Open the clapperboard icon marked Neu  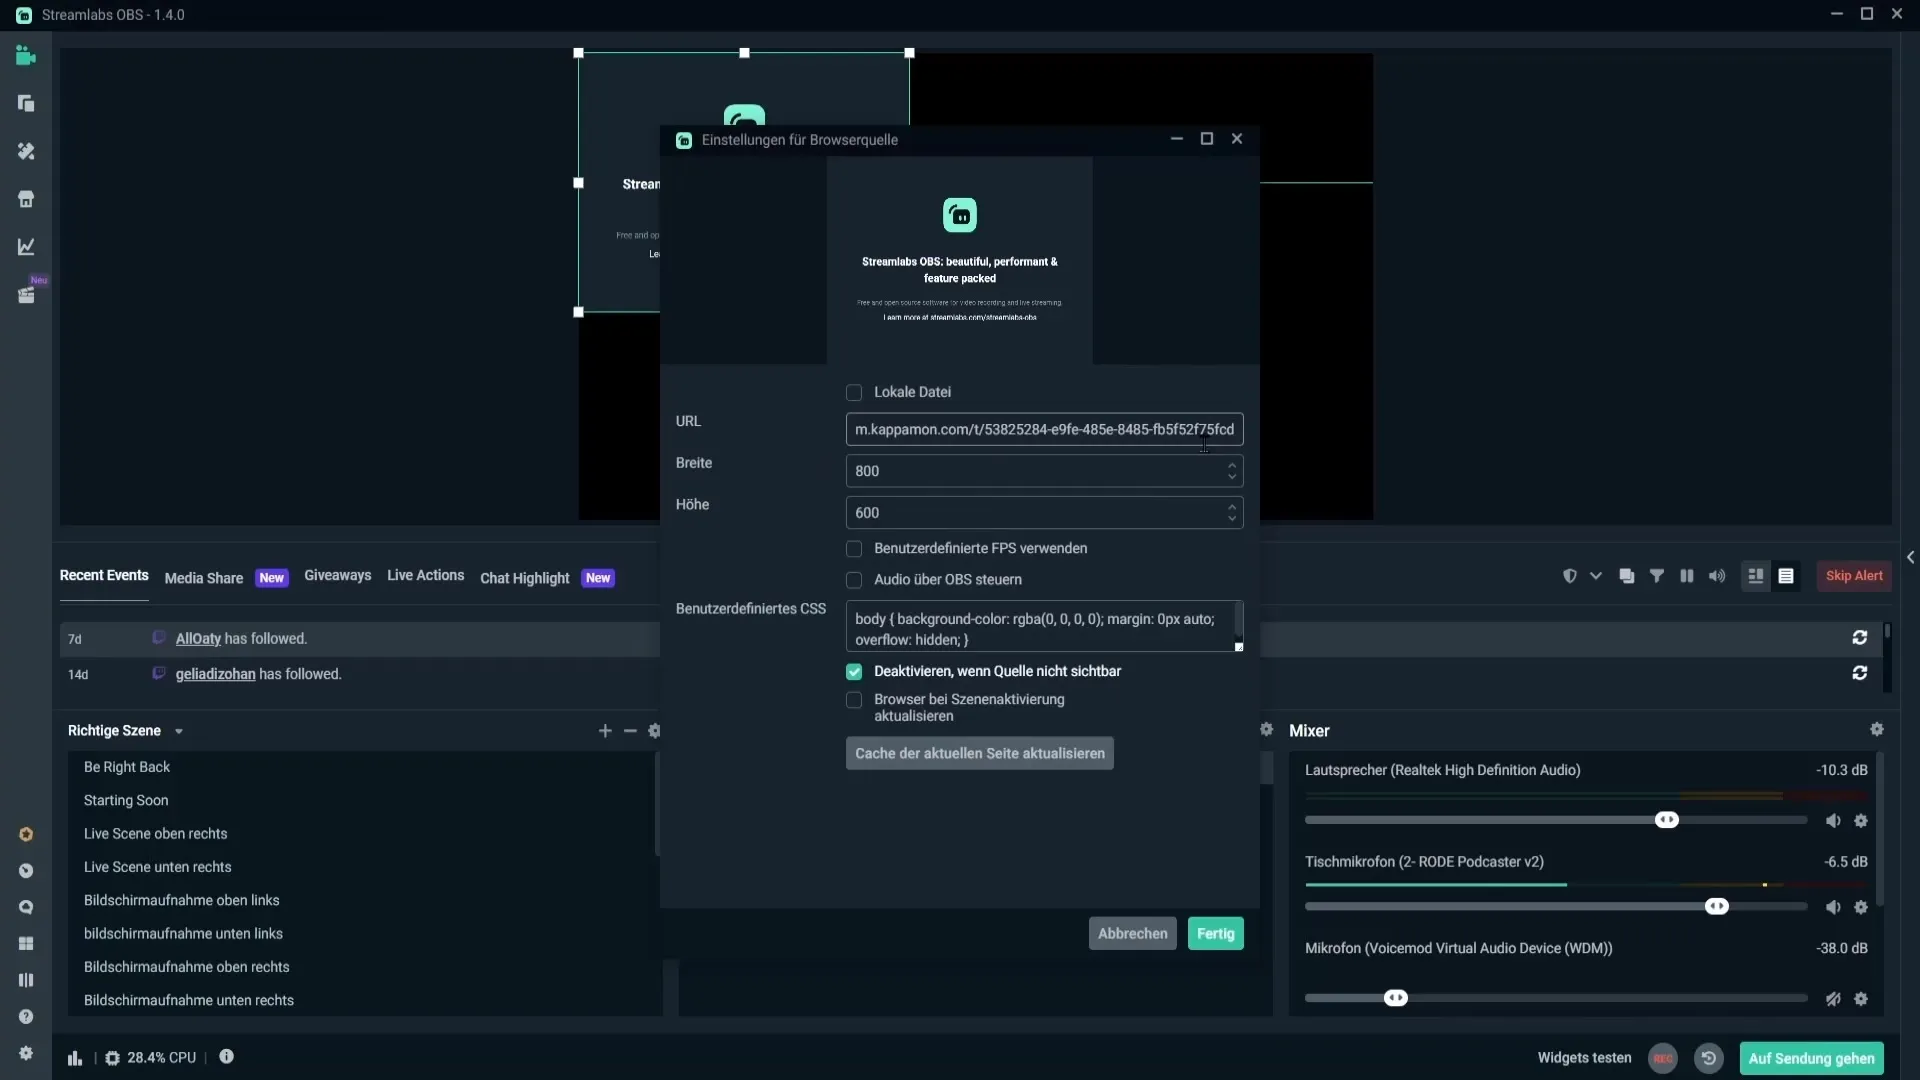tap(26, 295)
